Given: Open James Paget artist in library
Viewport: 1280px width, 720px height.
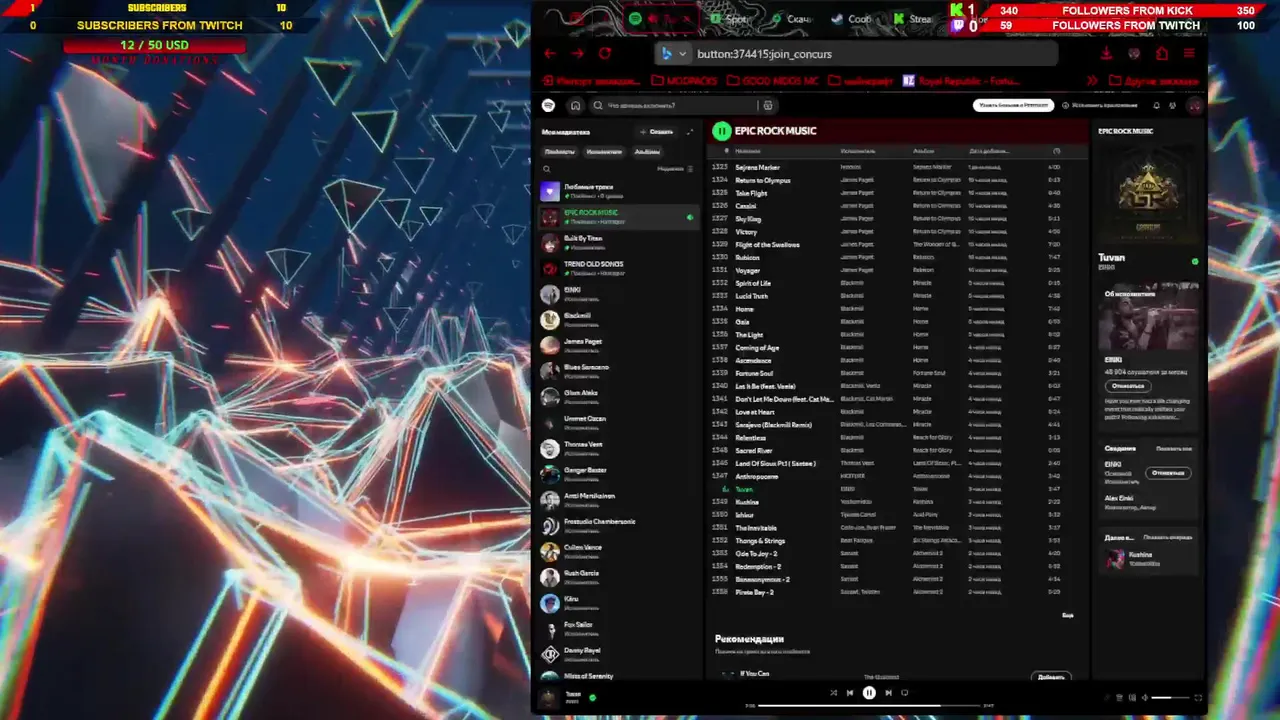Looking at the screenshot, I should (x=618, y=346).
